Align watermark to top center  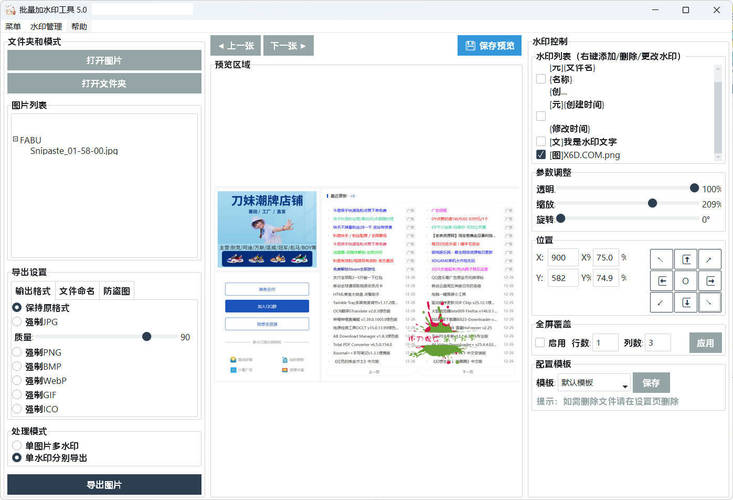point(686,259)
